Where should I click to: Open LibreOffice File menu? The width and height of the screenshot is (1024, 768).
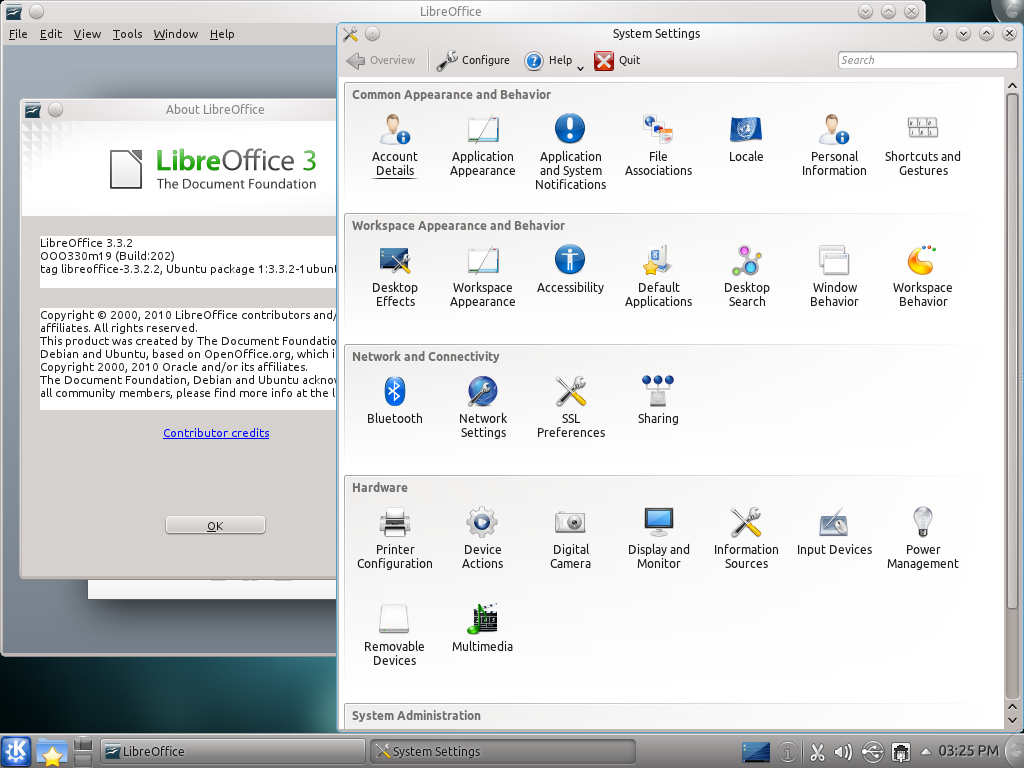click(18, 34)
